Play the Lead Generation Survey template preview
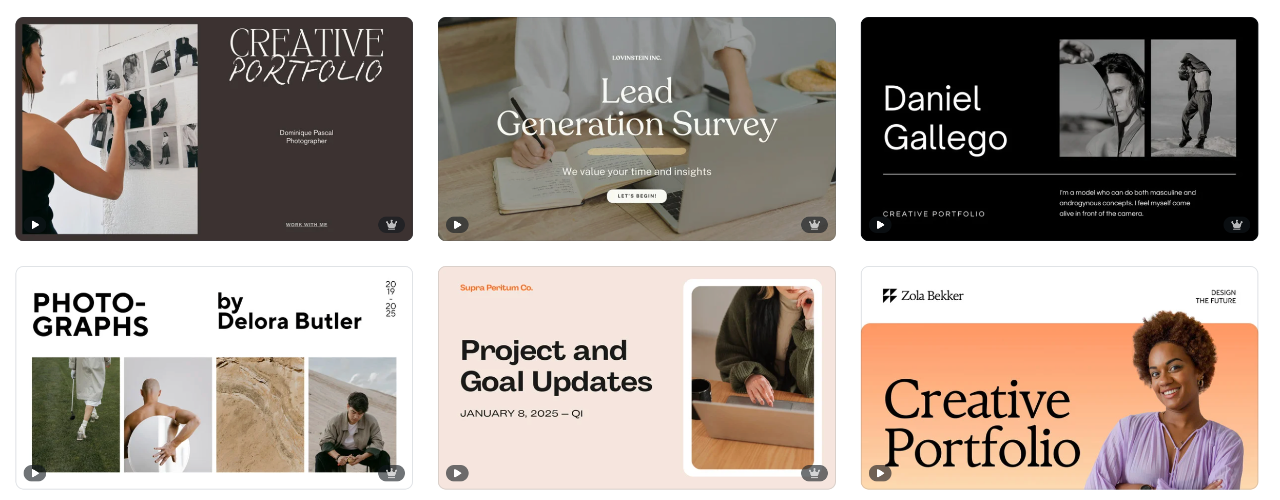 coord(457,225)
